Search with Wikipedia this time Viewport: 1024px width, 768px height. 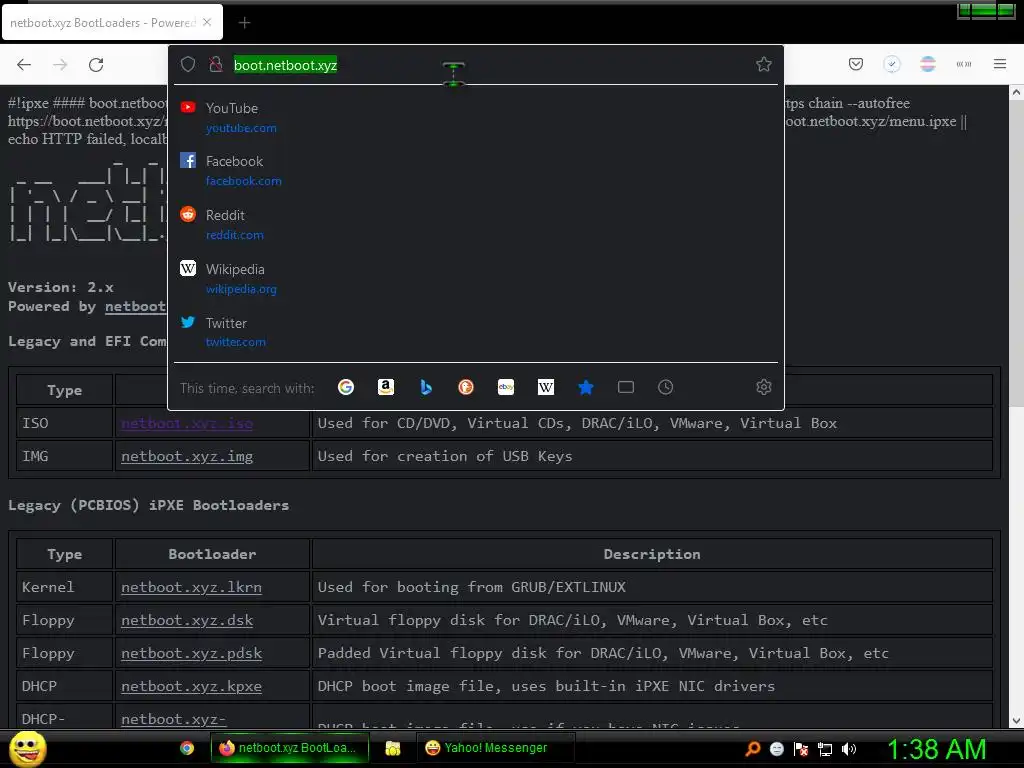545,387
